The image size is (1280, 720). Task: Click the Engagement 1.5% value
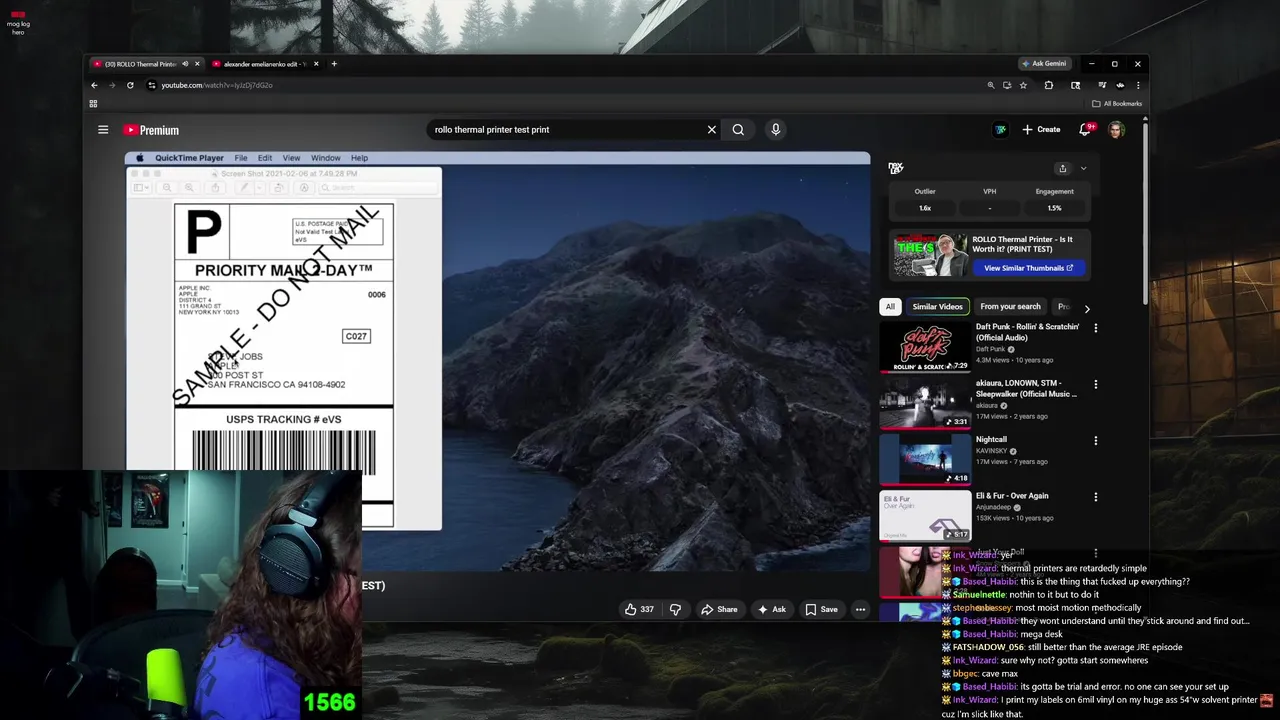(1054, 208)
